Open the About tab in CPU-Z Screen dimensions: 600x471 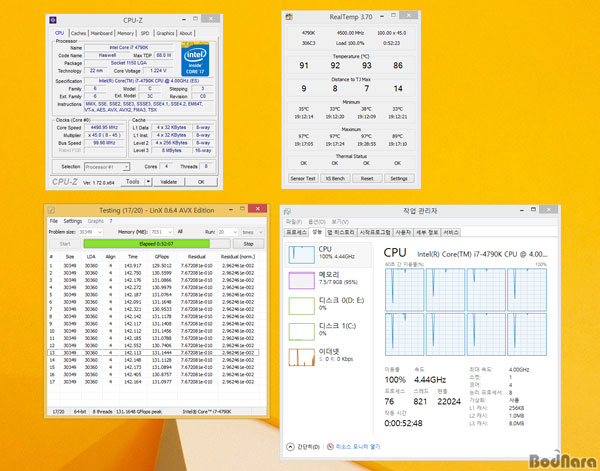186,33
